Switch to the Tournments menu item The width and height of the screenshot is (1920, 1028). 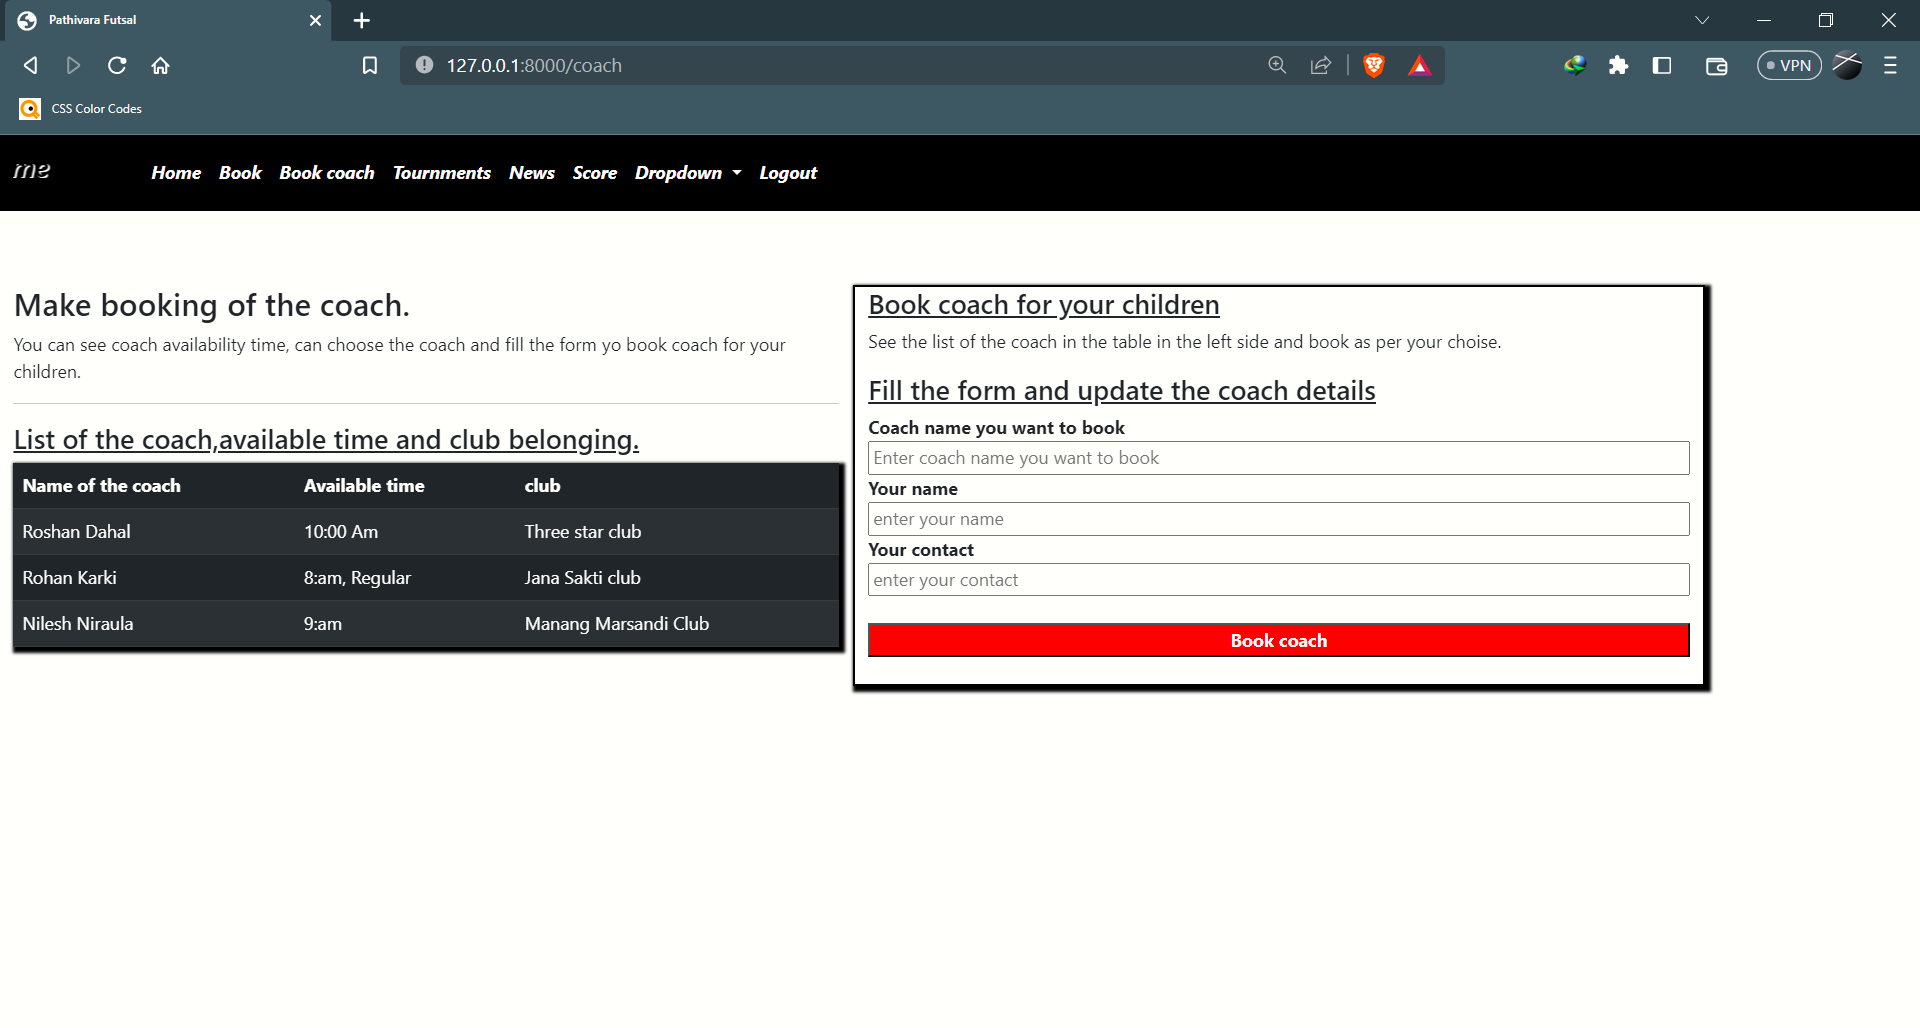coord(441,173)
